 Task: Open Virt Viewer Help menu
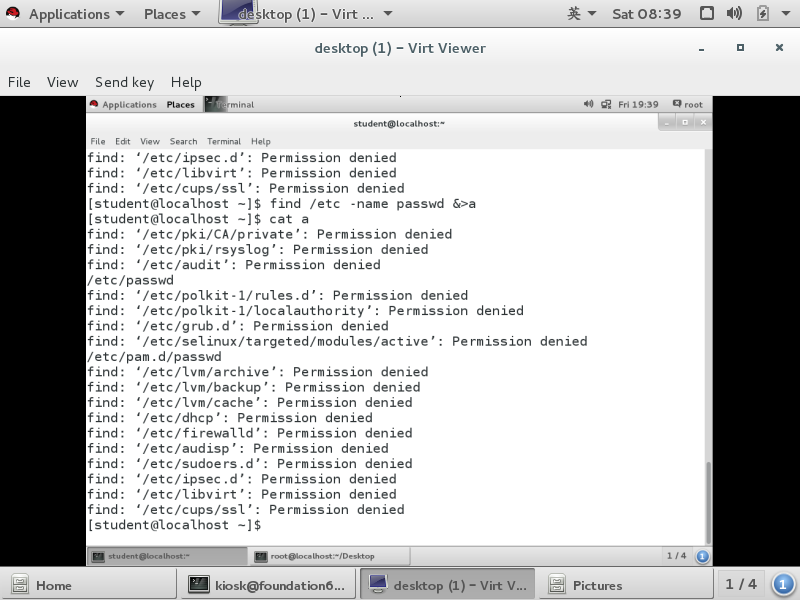coord(186,82)
